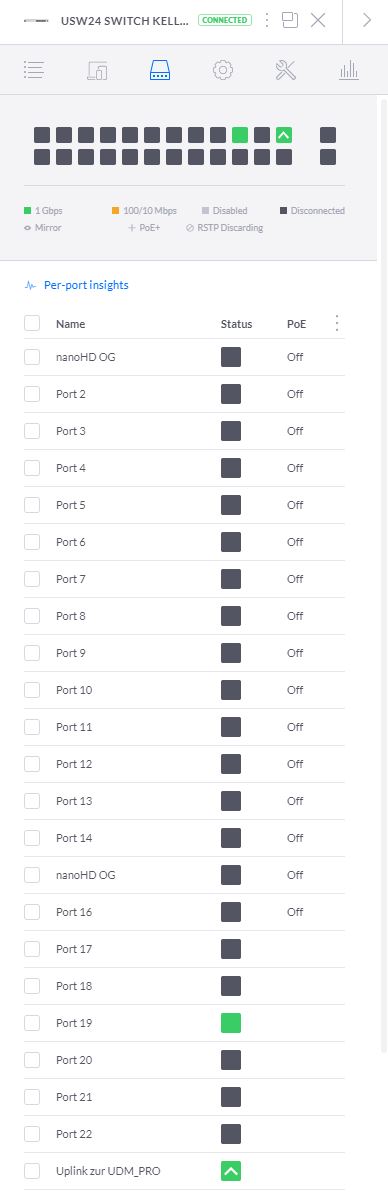Click the green uplink port in diagram

[x=284, y=135]
